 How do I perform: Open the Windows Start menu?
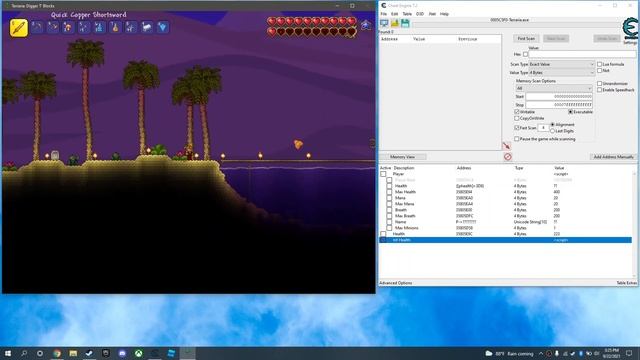tap(8, 353)
